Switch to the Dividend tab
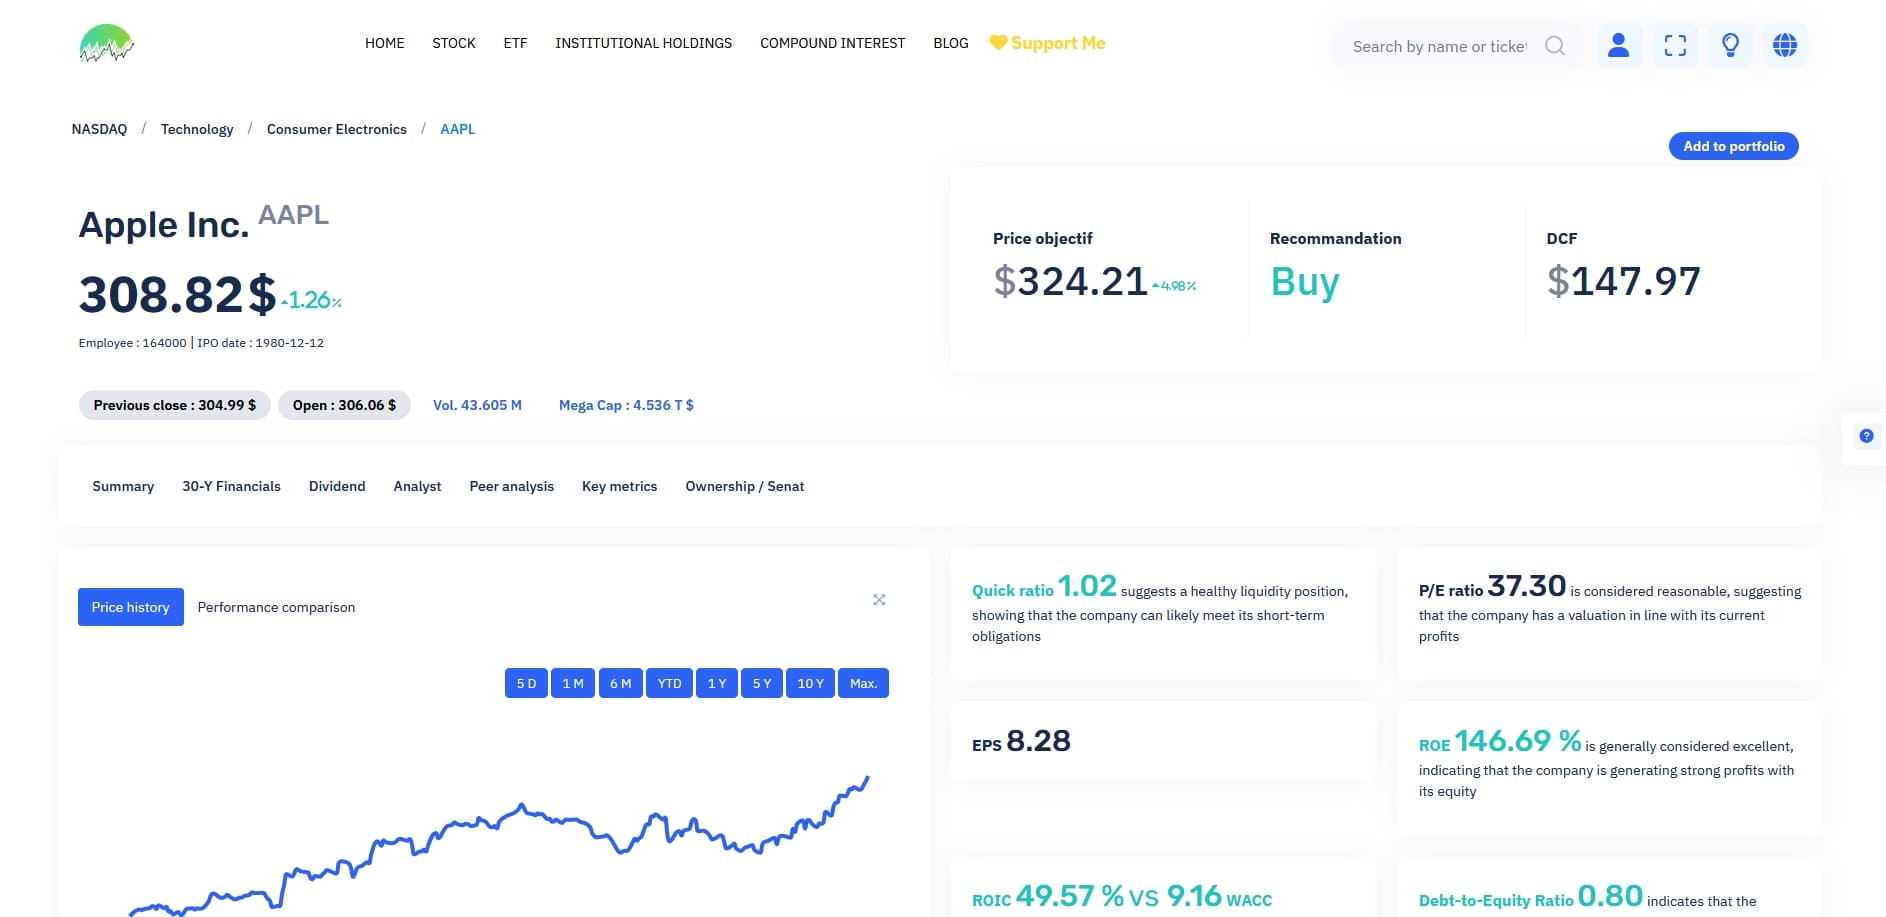Viewport: 1886px width, 917px height. [337, 486]
